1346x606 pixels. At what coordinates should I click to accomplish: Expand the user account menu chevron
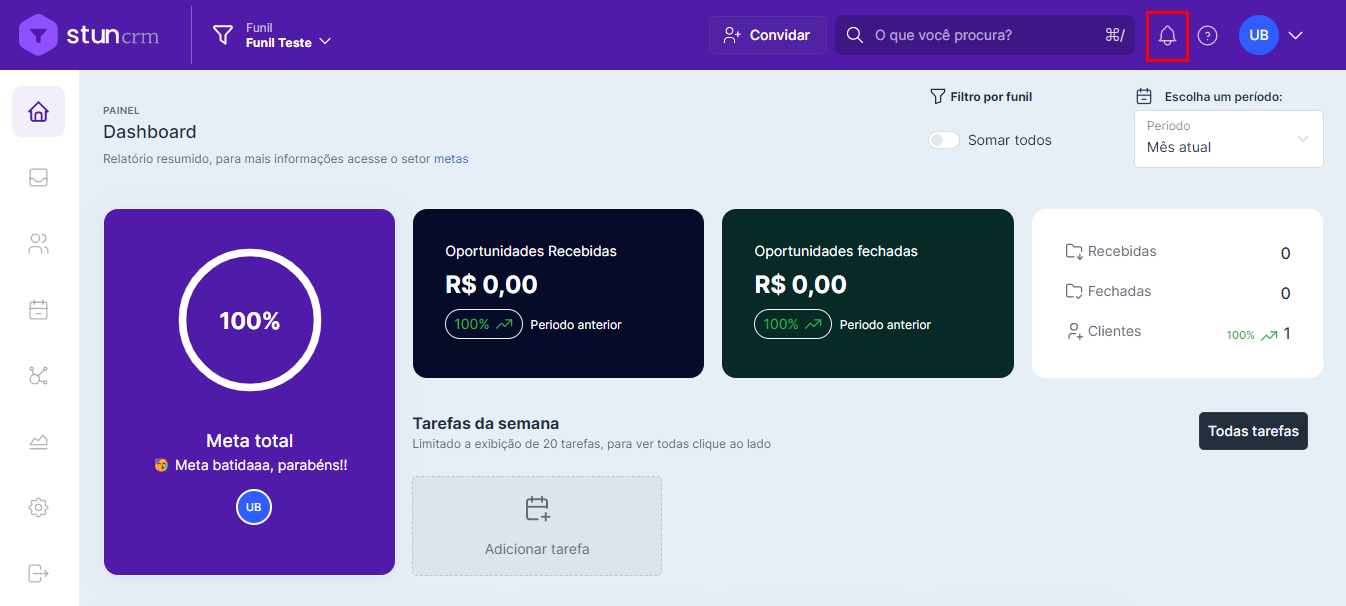click(x=1296, y=36)
